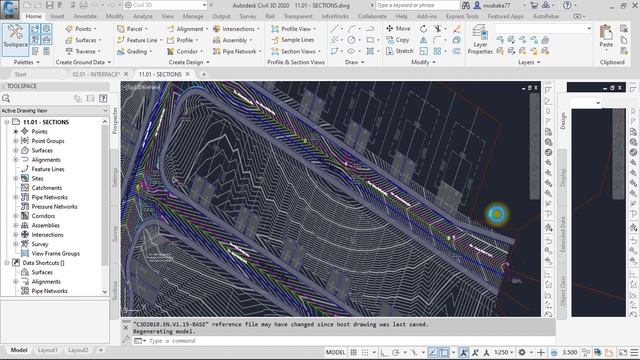Select the Move tool in Modify panel
Image resolution: width=640 pixels, height=360 pixels.
coord(398,29)
